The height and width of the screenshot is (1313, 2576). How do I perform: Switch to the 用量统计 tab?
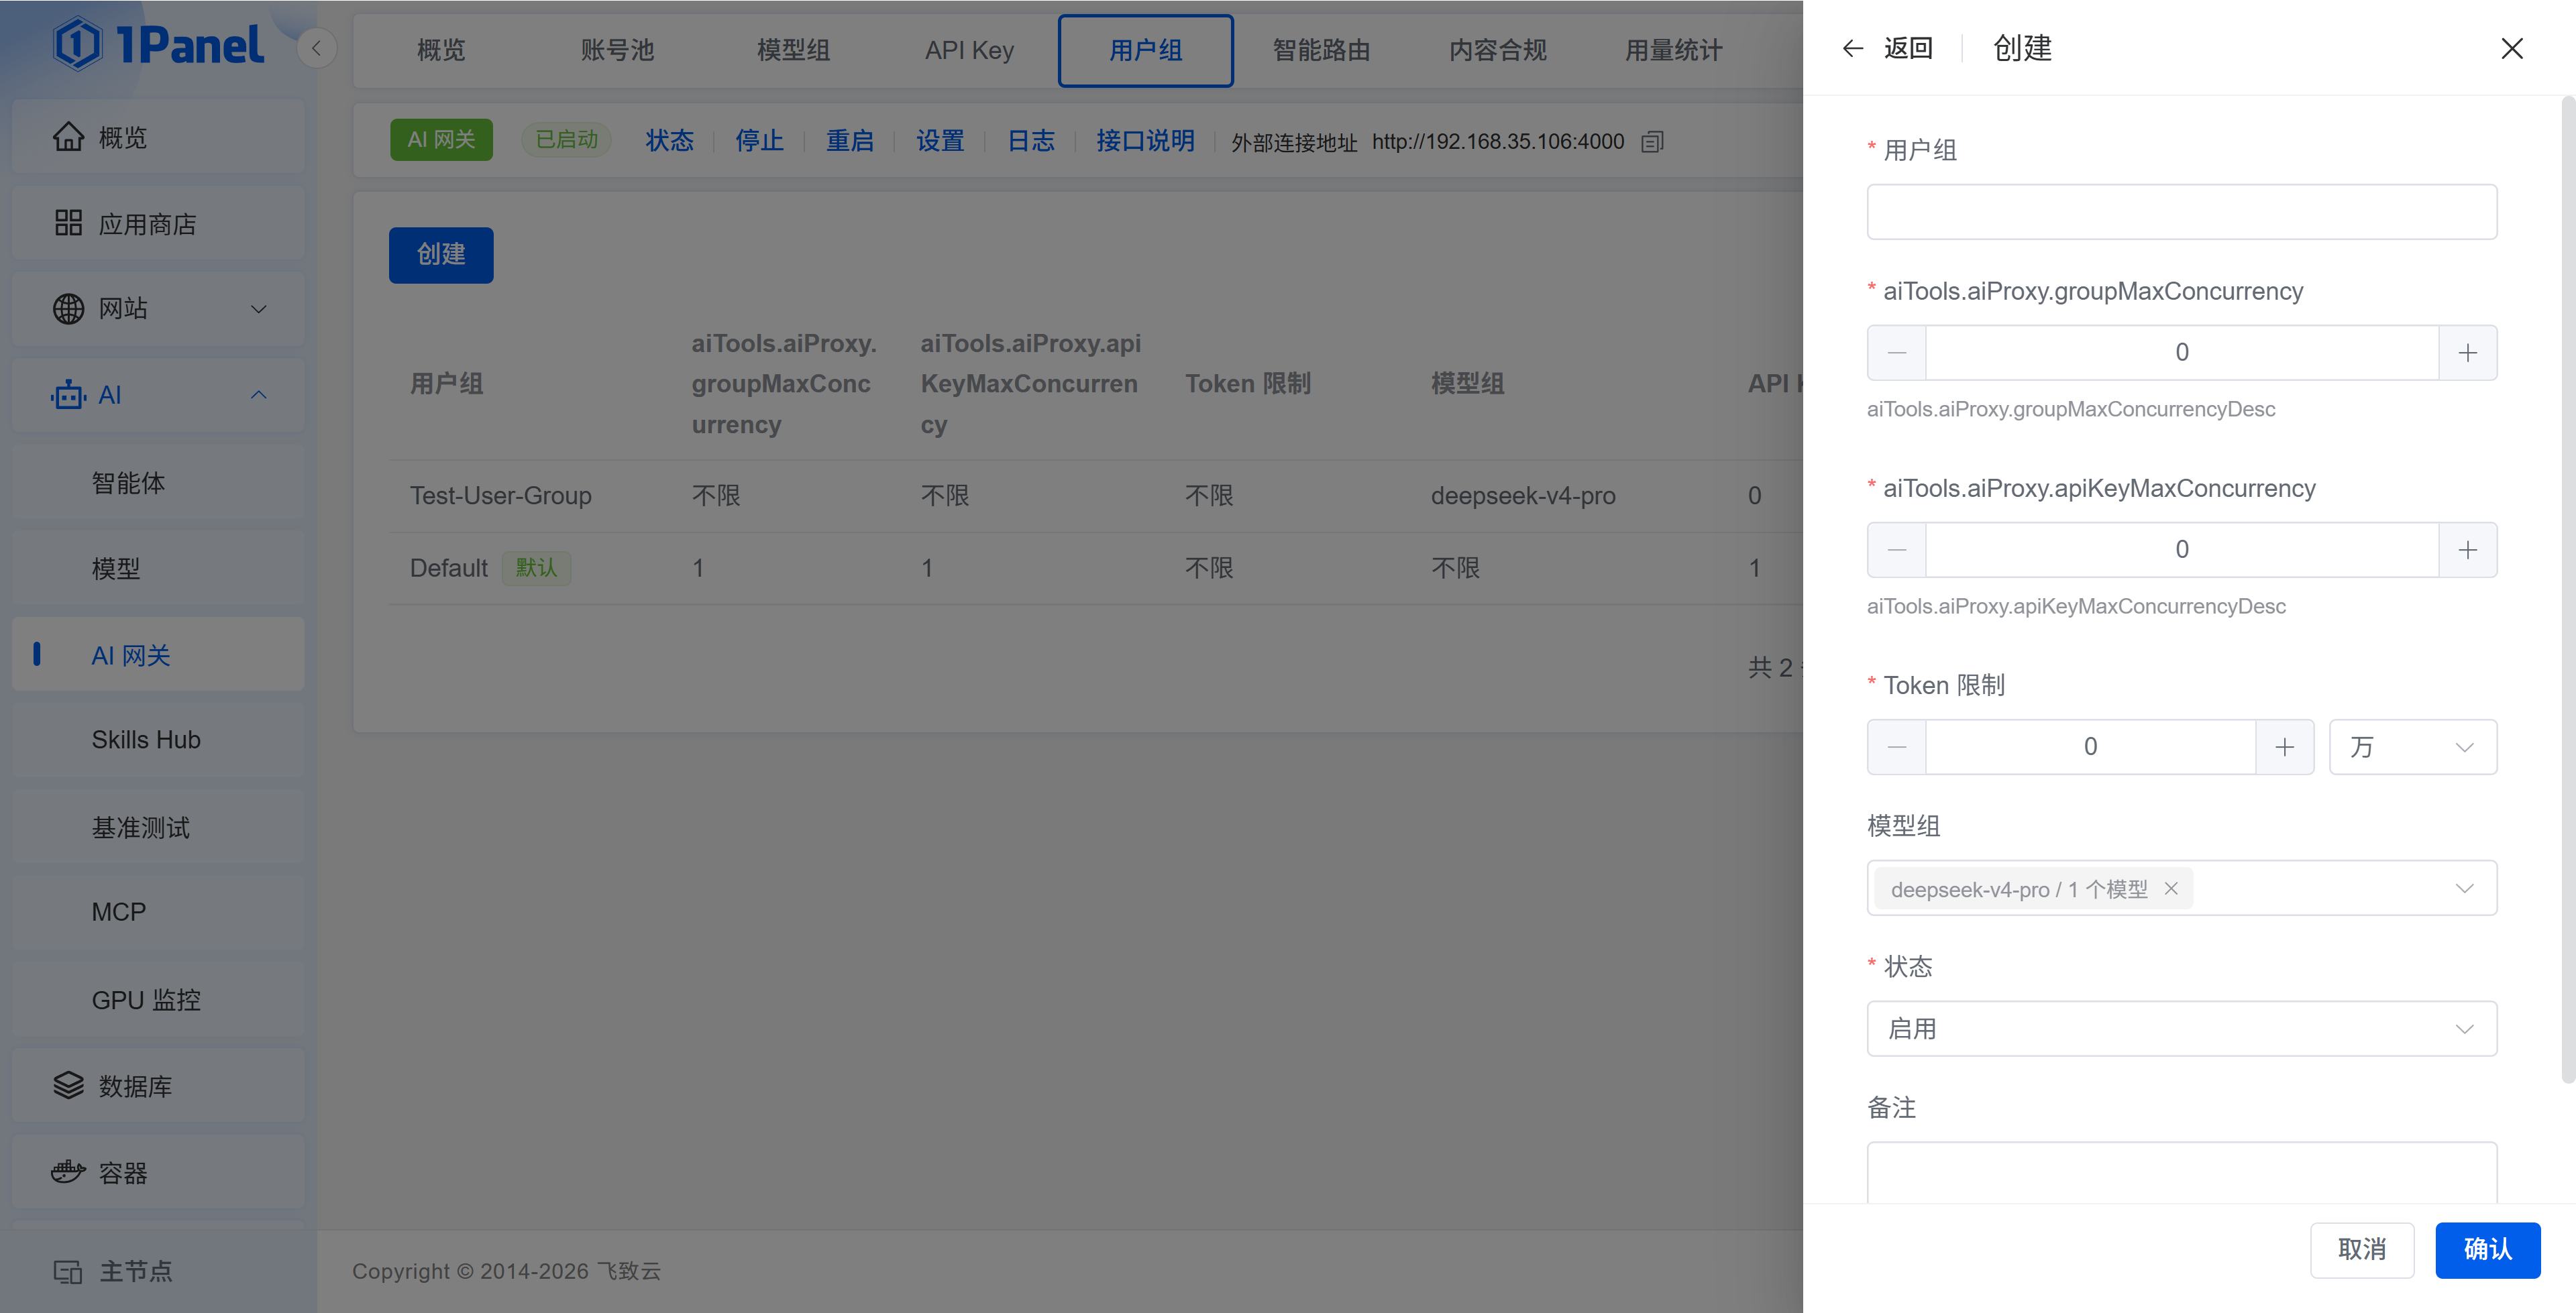1673,50
